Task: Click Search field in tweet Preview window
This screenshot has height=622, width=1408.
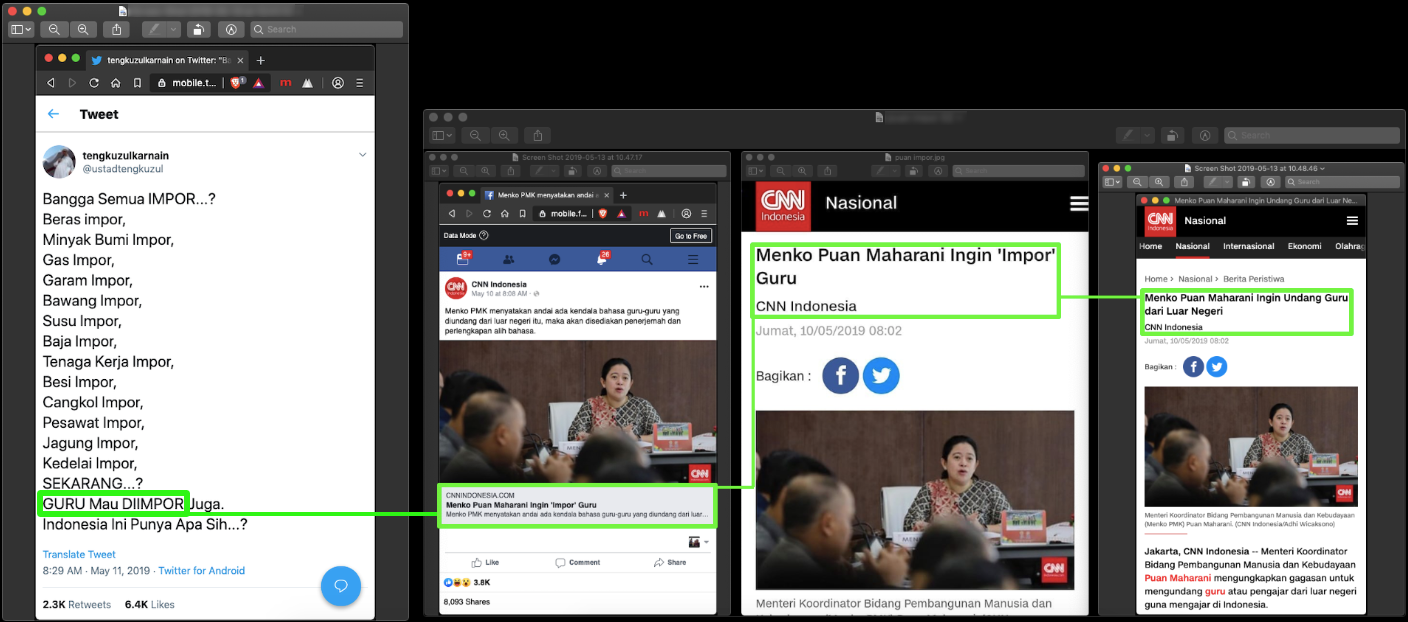Action: [324, 29]
